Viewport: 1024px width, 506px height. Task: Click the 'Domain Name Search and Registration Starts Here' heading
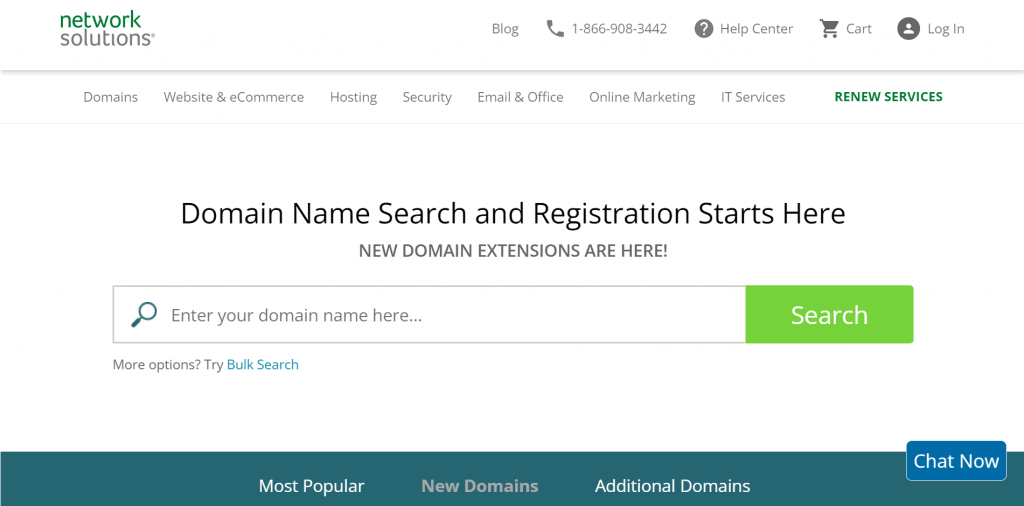(513, 214)
